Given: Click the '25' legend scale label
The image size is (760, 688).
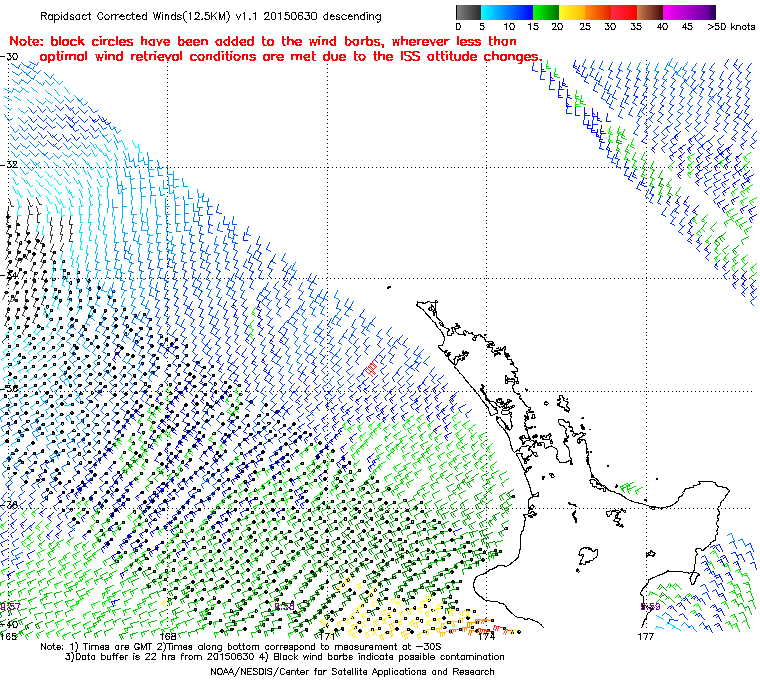Looking at the screenshot, I should (x=585, y=27).
